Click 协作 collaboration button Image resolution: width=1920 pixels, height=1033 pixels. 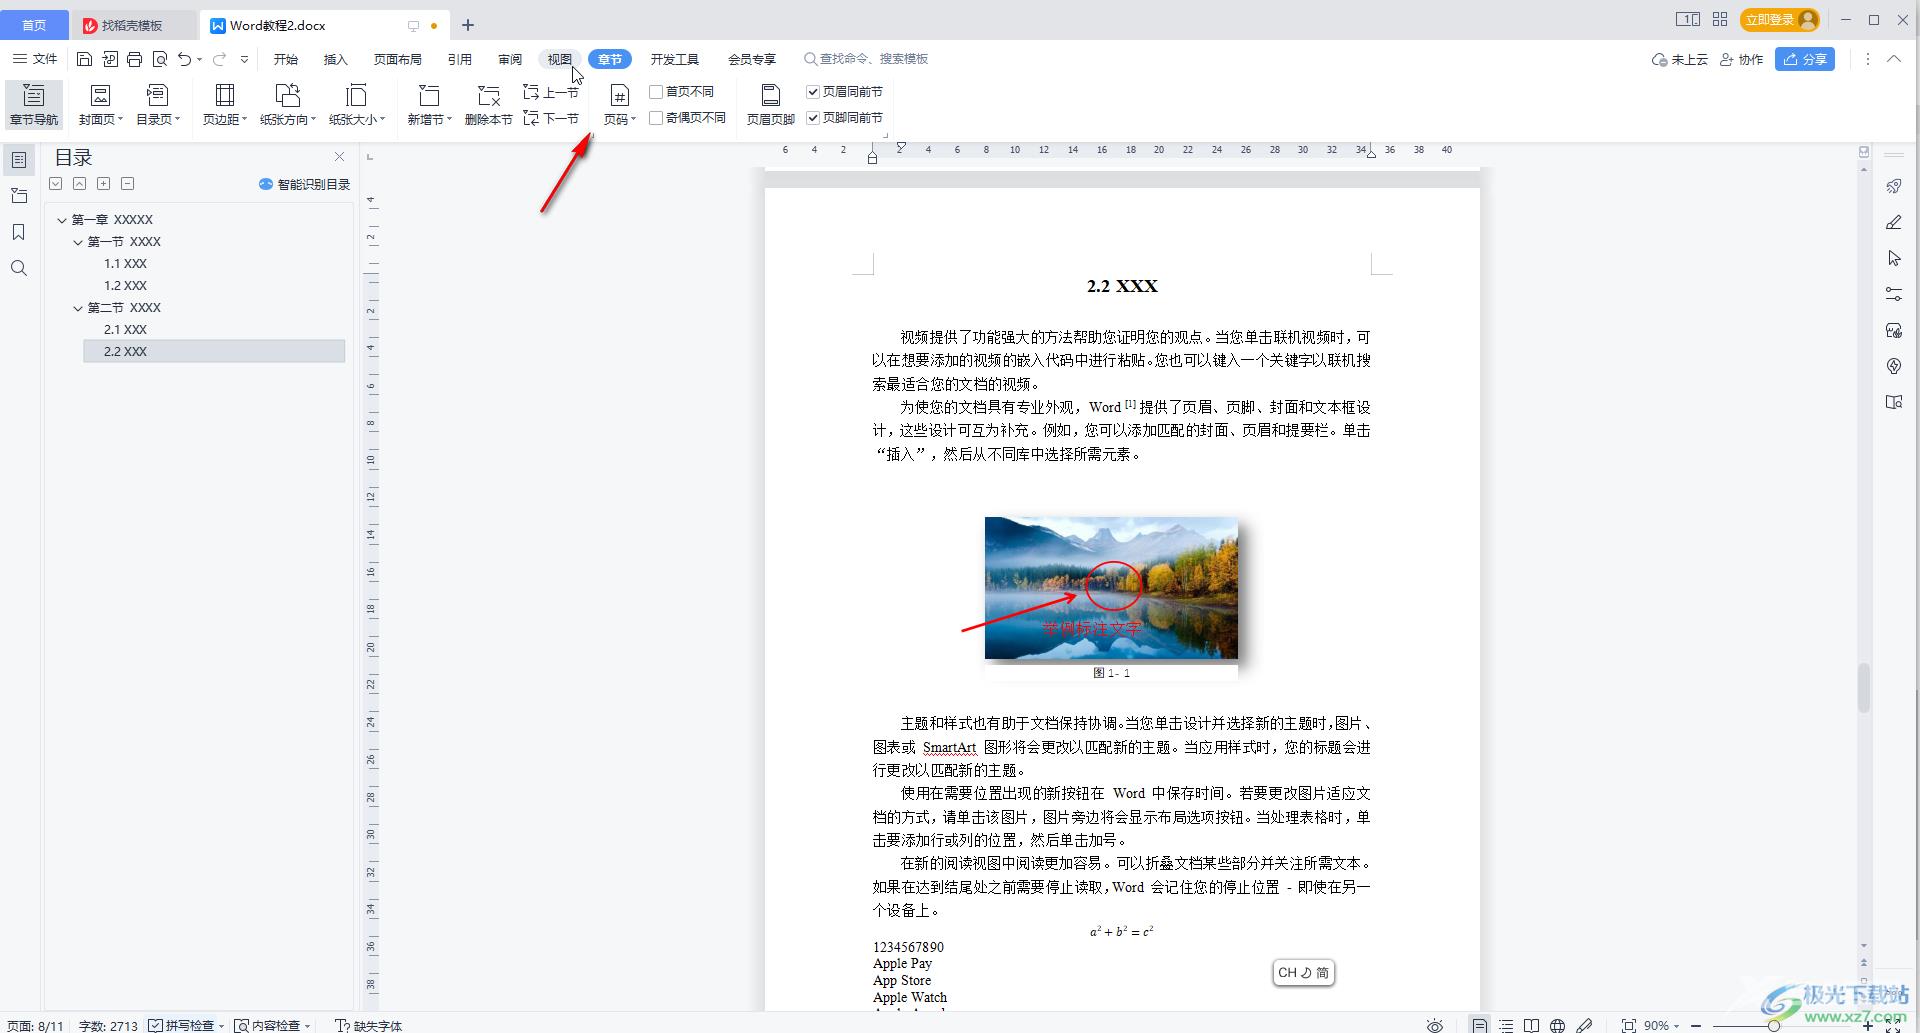1741,59
